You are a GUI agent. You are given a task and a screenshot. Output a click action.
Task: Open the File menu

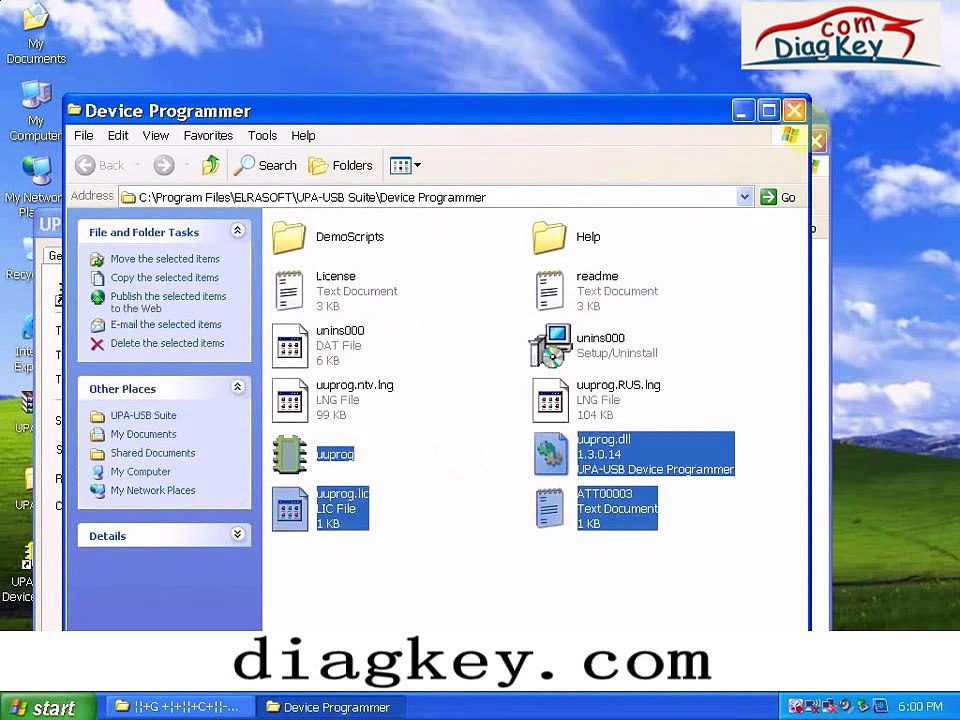pos(84,135)
